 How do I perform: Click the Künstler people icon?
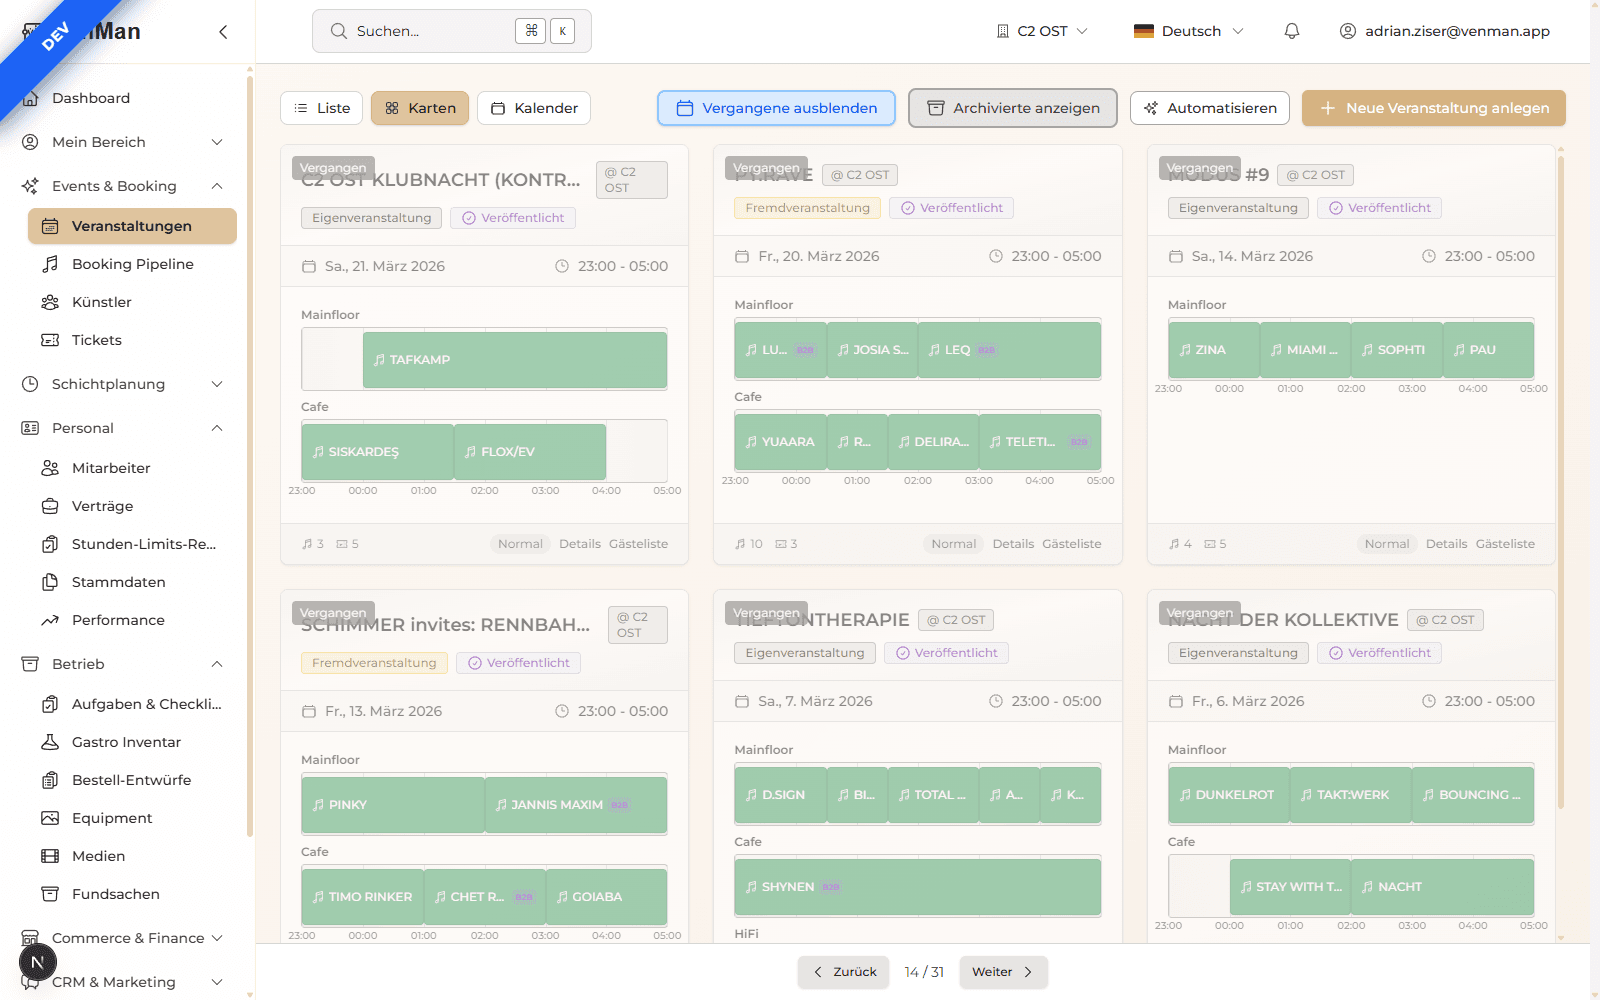50,302
